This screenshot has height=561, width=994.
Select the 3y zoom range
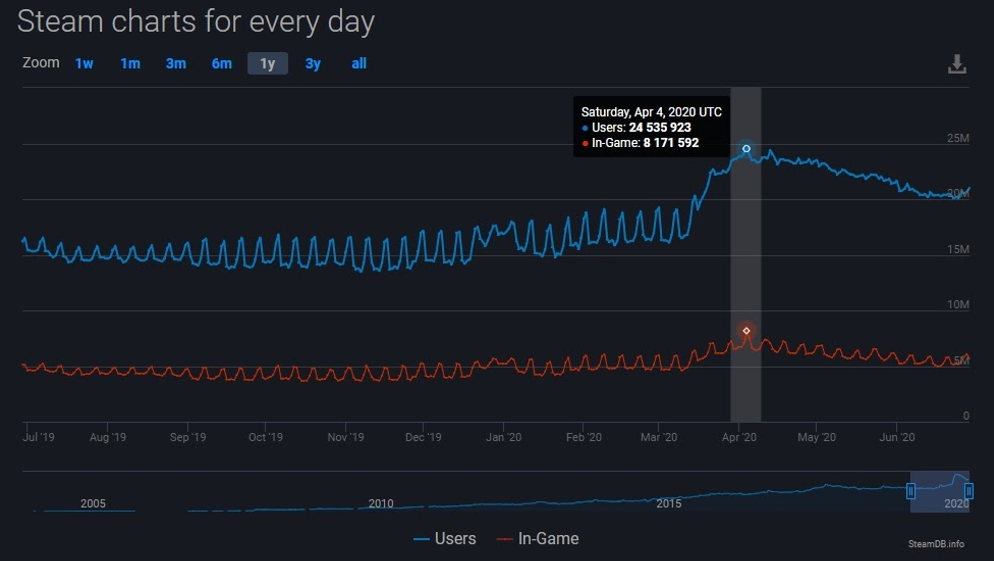(313, 63)
